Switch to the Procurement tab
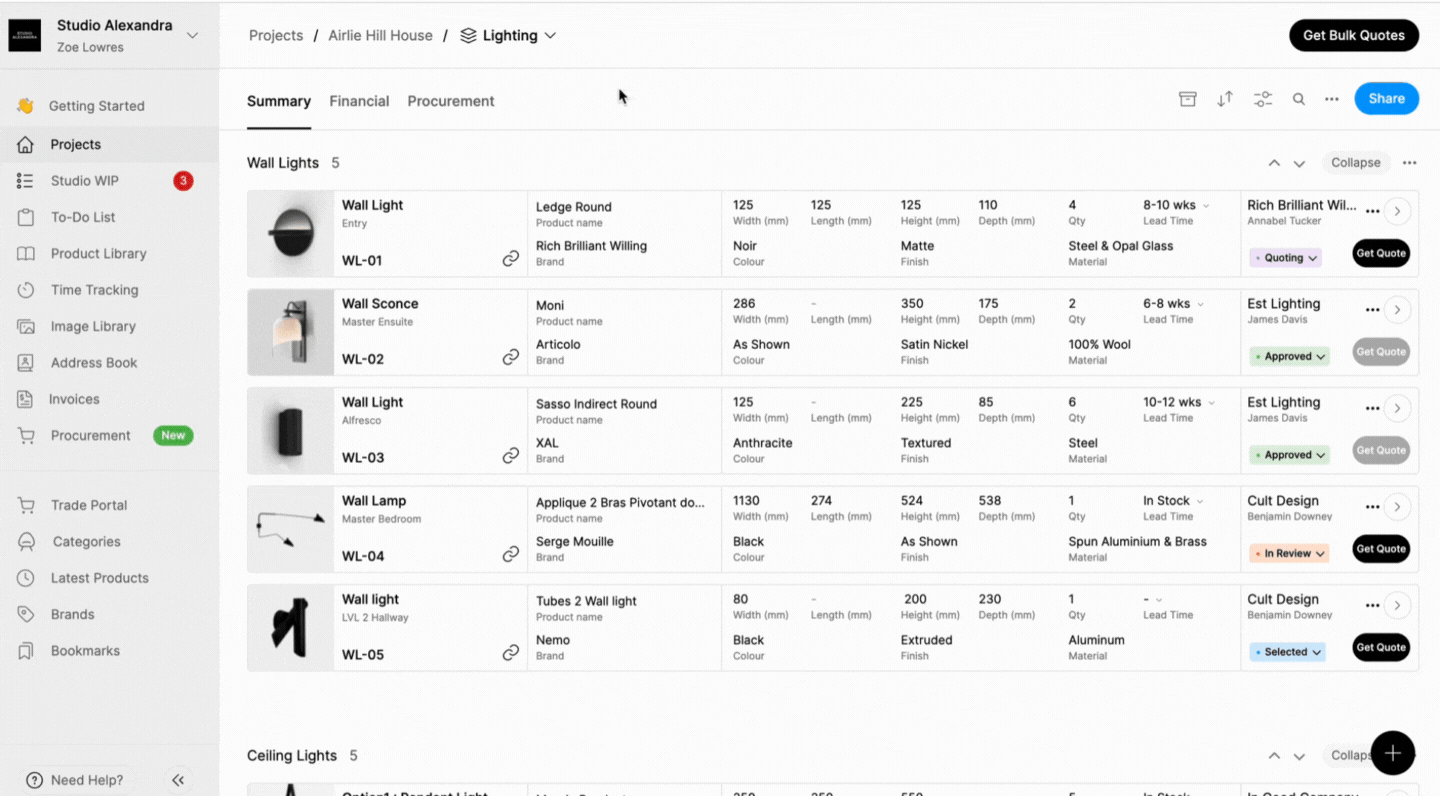 451,101
